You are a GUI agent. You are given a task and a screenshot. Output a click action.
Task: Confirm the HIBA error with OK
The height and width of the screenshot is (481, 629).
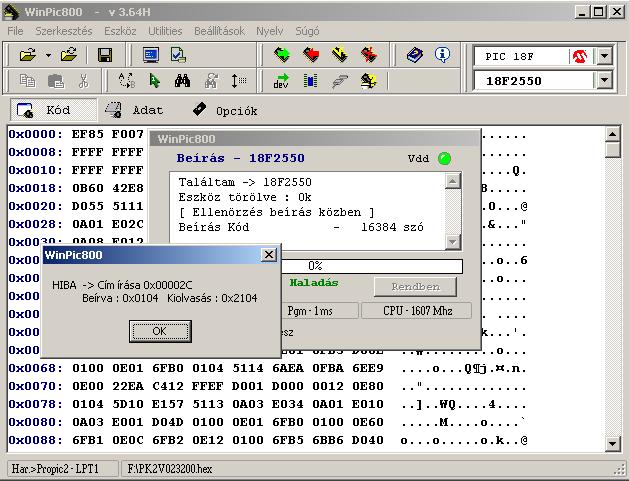pyautogui.click(x=160, y=331)
